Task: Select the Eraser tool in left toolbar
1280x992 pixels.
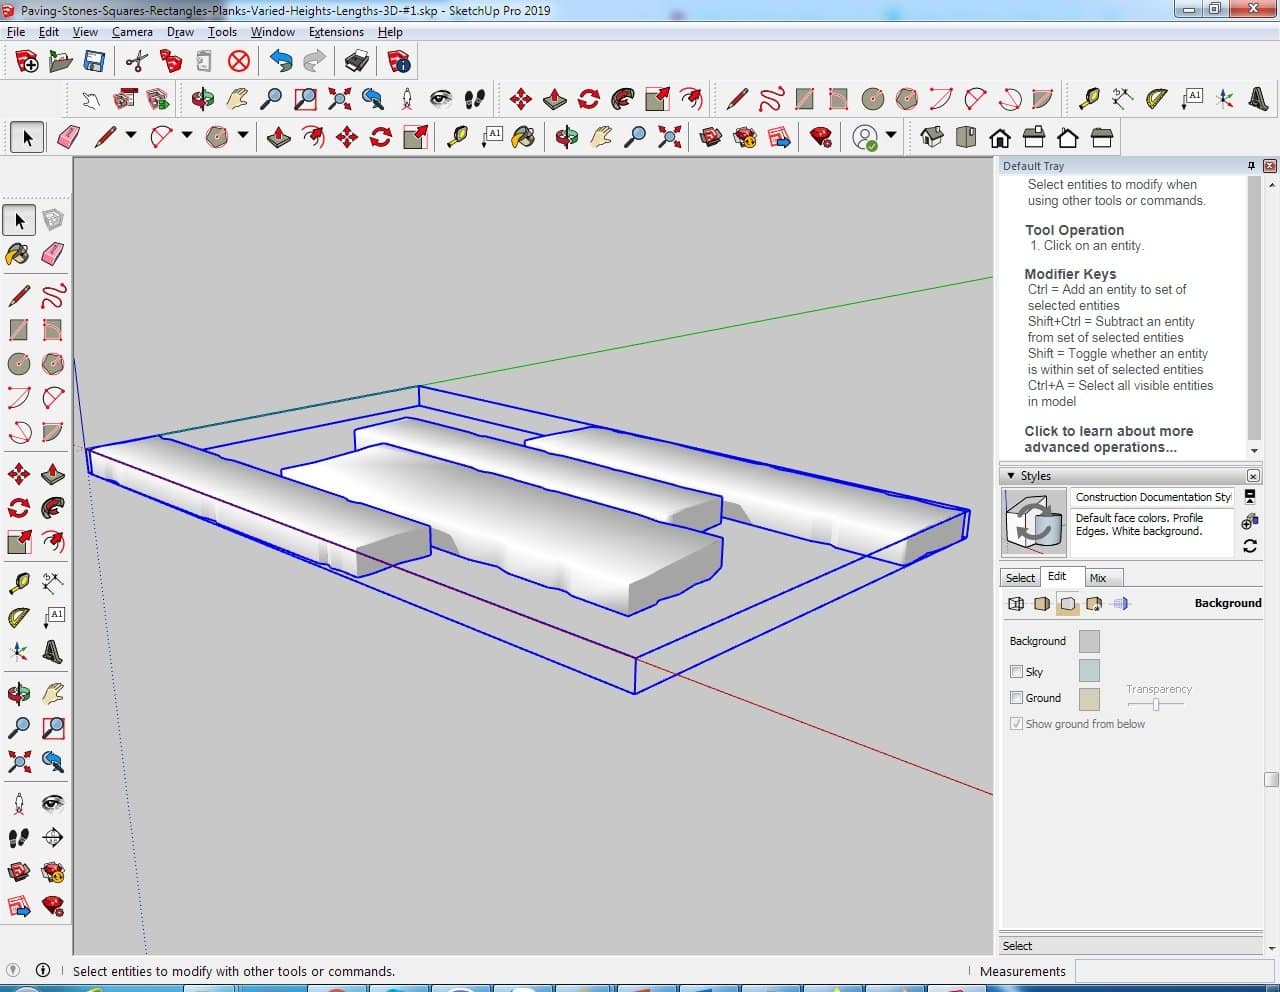Action: pyautogui.click(x=53, y=254)
